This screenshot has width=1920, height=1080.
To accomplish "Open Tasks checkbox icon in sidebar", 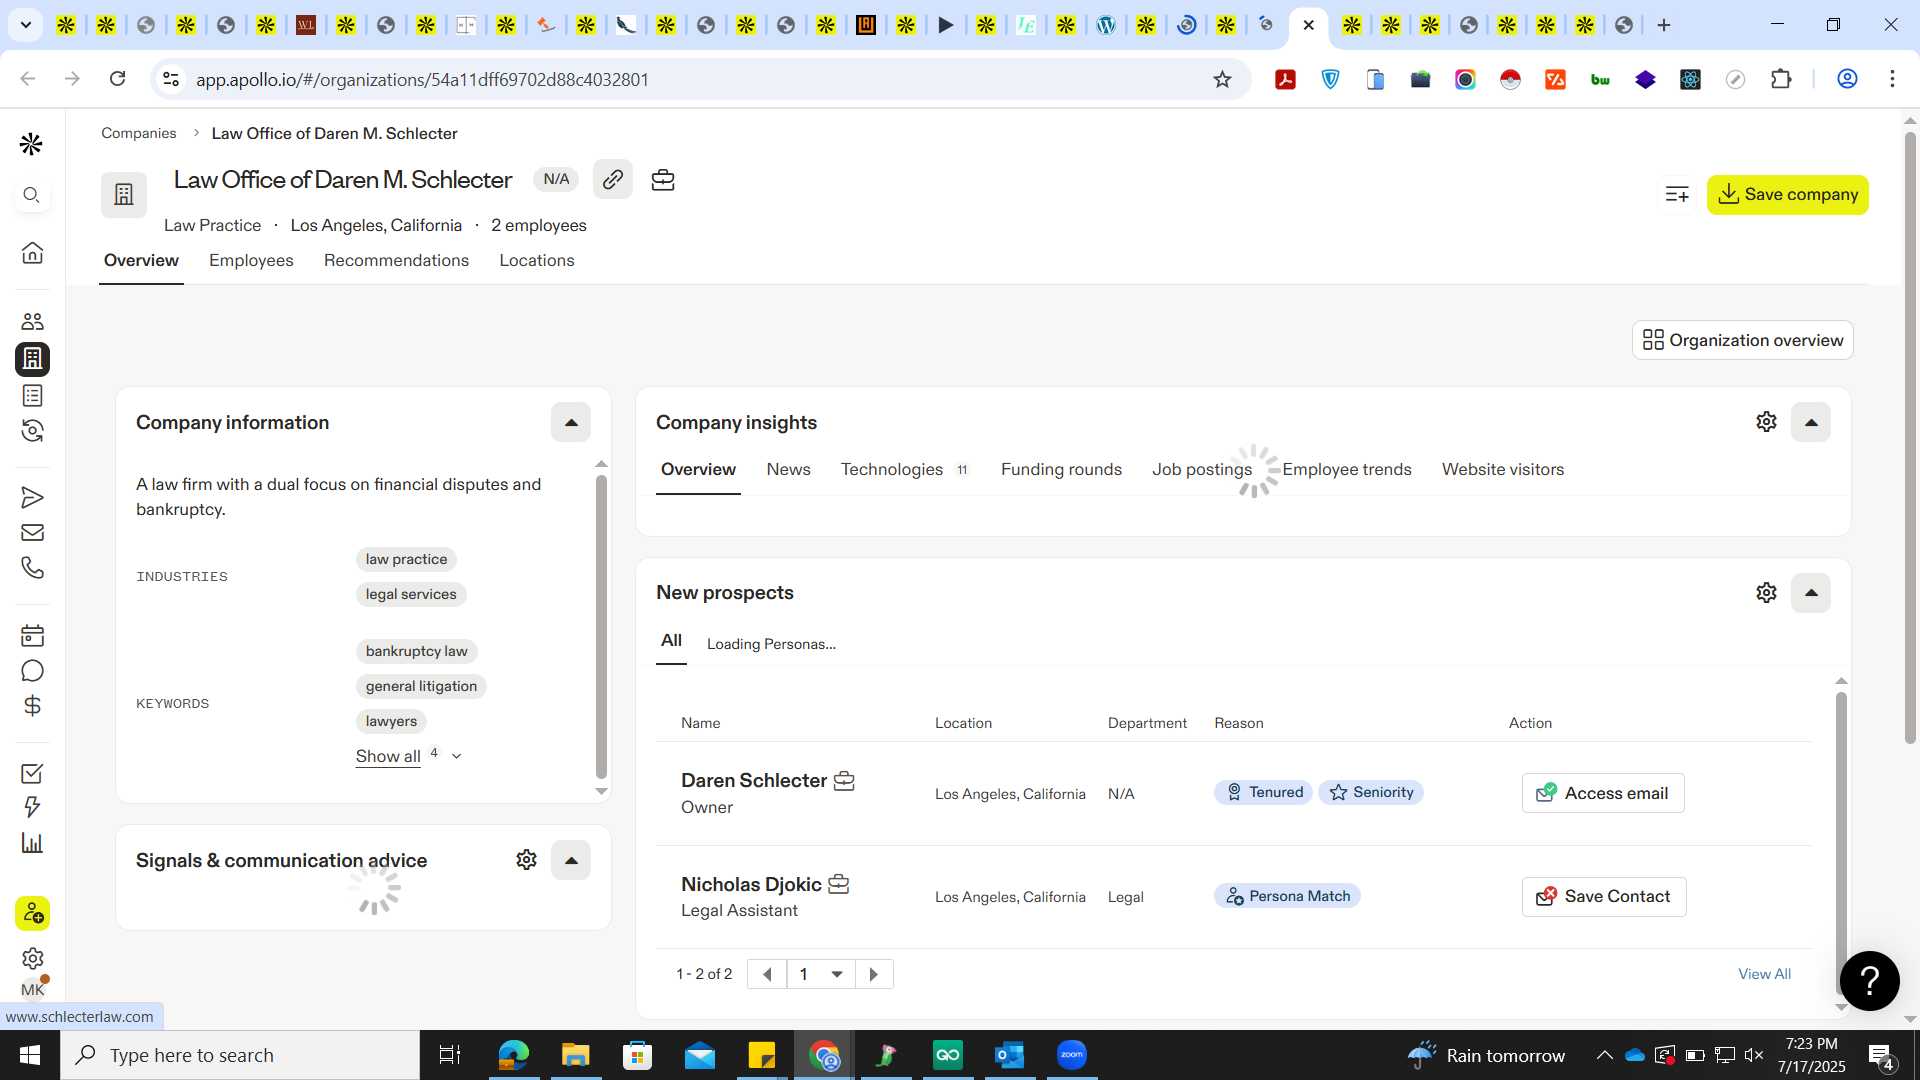I will coord(32,773).
